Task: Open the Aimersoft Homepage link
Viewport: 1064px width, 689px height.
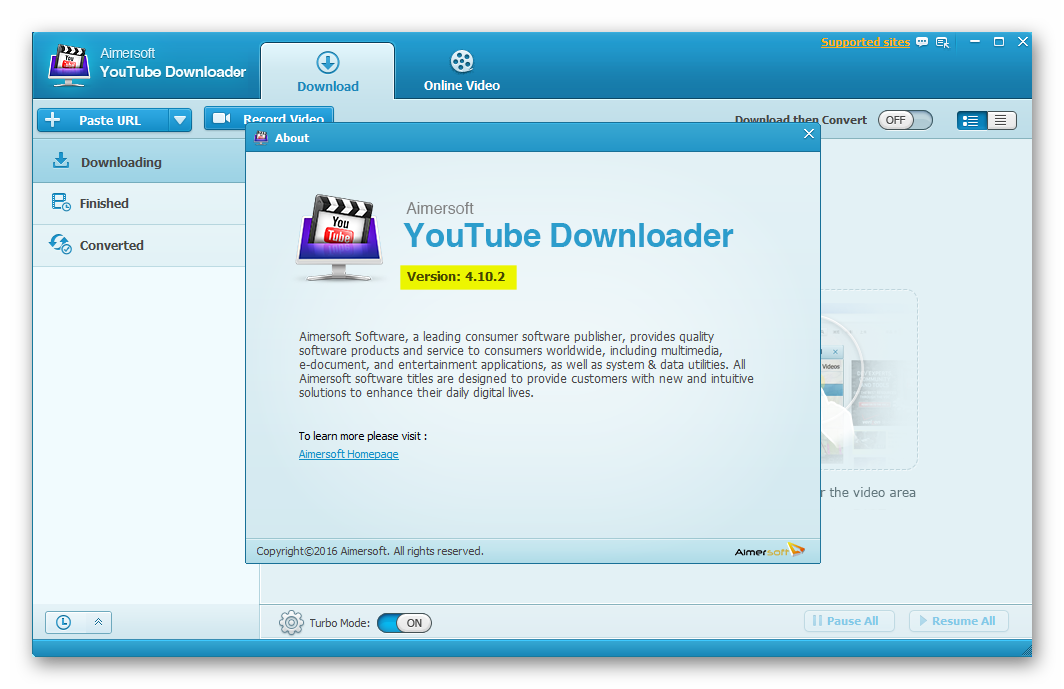Action: (348, 454)
